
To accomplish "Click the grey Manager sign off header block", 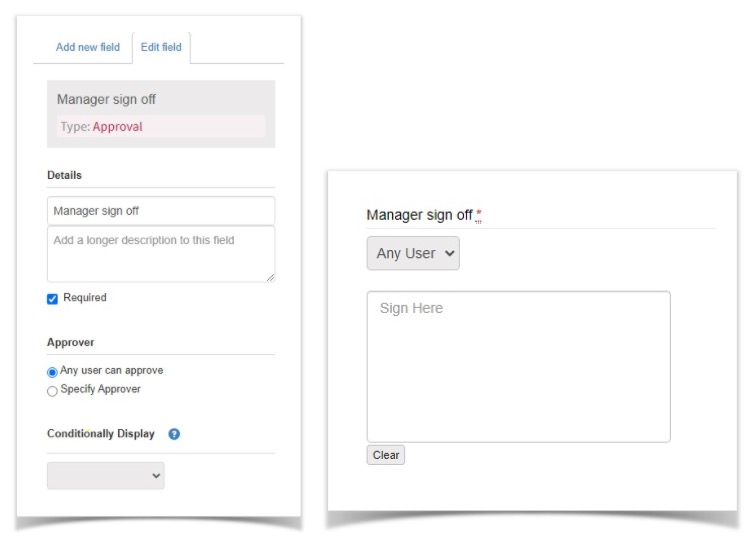I will click(x=160, y=100).
